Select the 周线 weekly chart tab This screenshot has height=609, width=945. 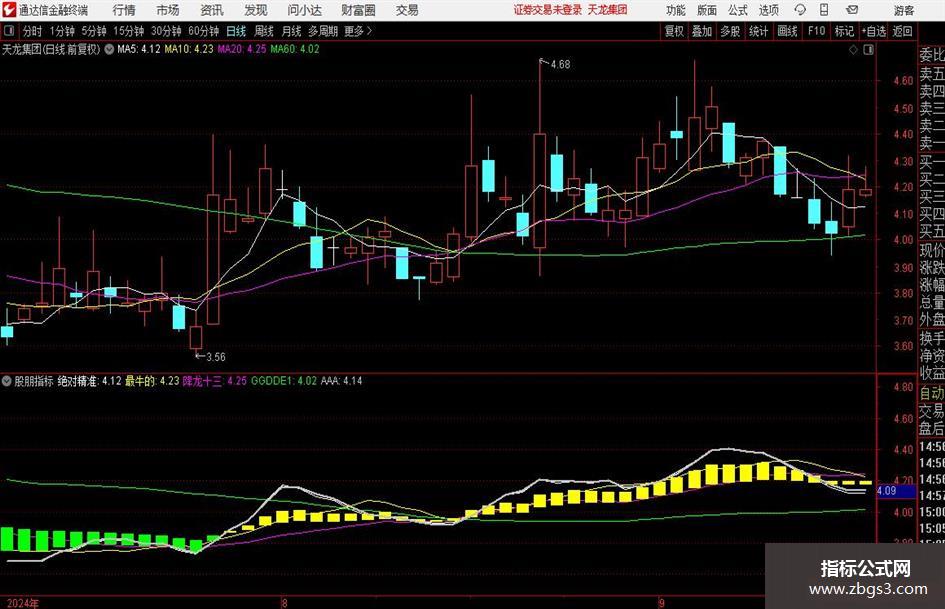264,31
